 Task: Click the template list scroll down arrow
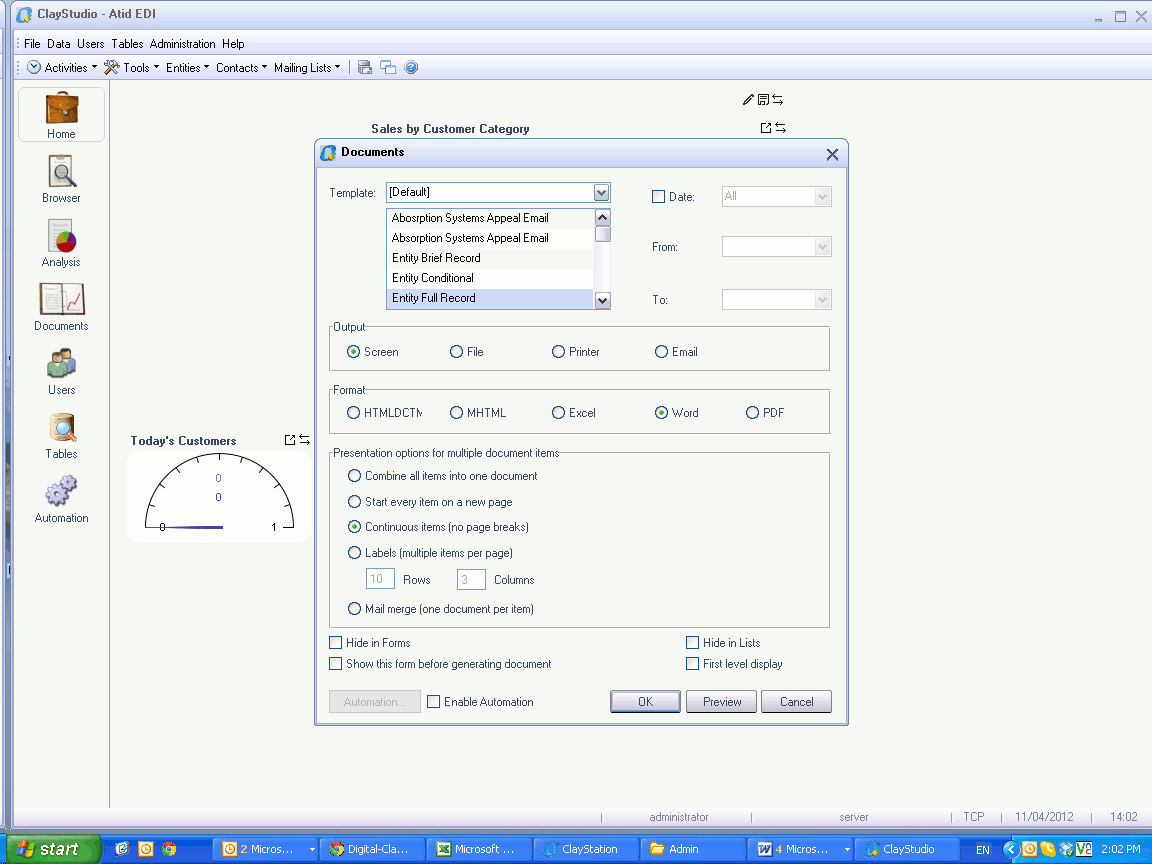602,300
